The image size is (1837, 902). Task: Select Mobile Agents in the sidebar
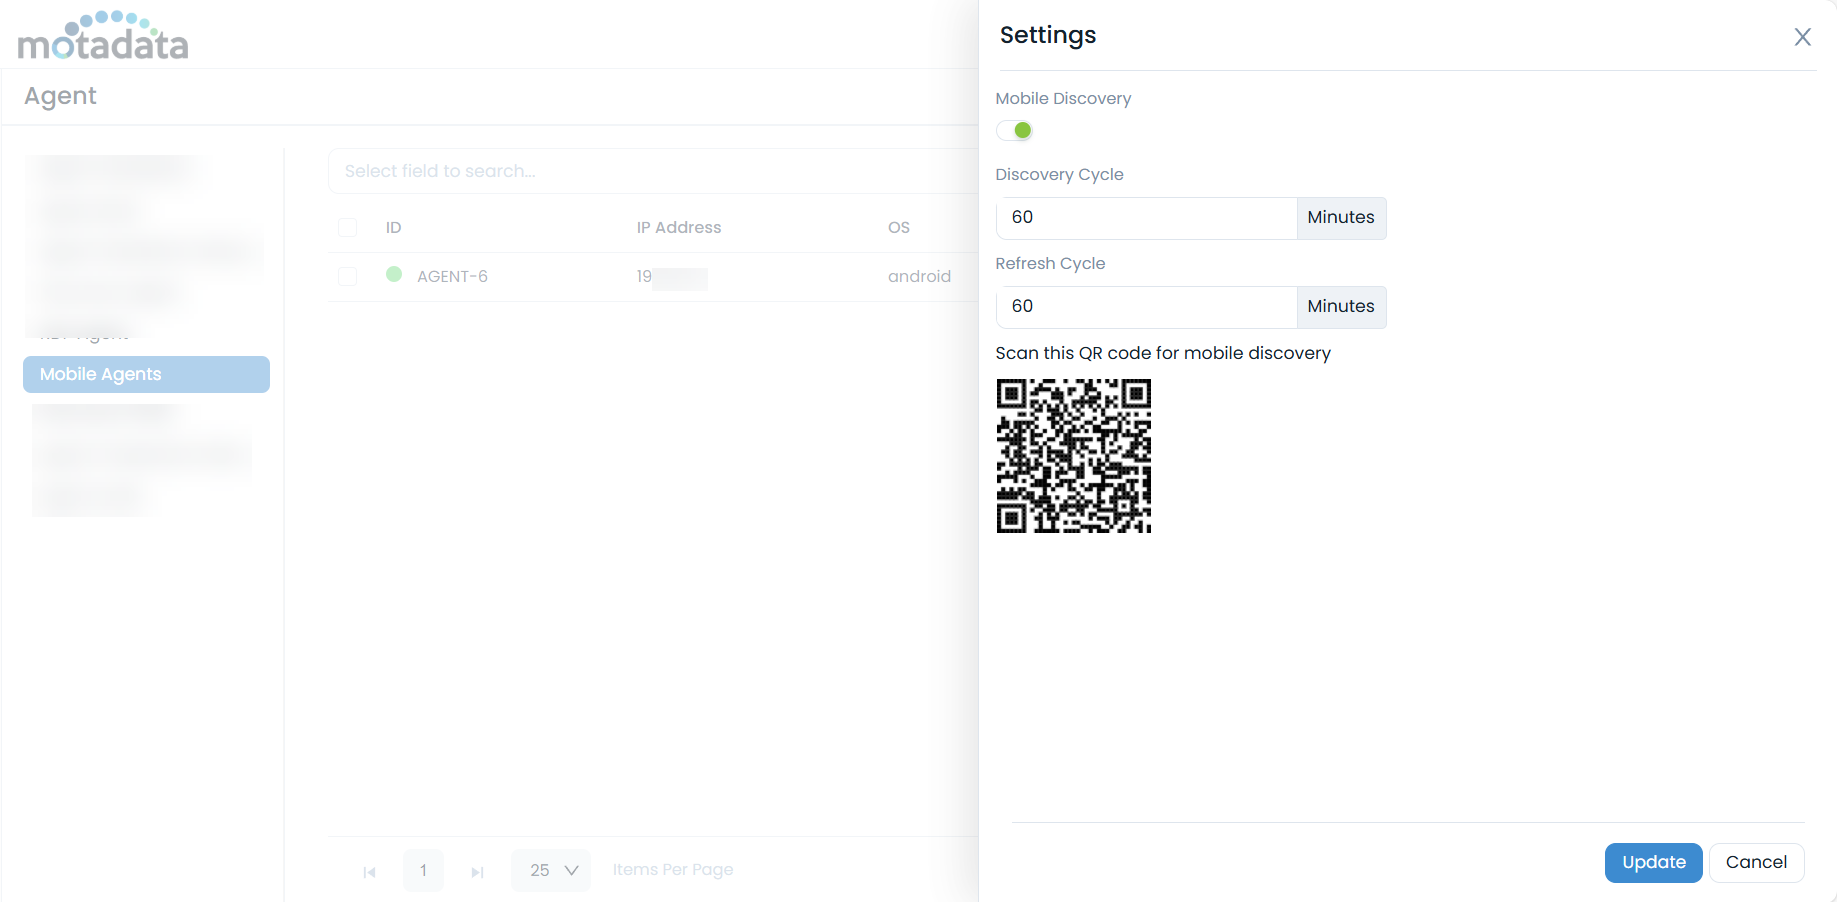[146, 374]
